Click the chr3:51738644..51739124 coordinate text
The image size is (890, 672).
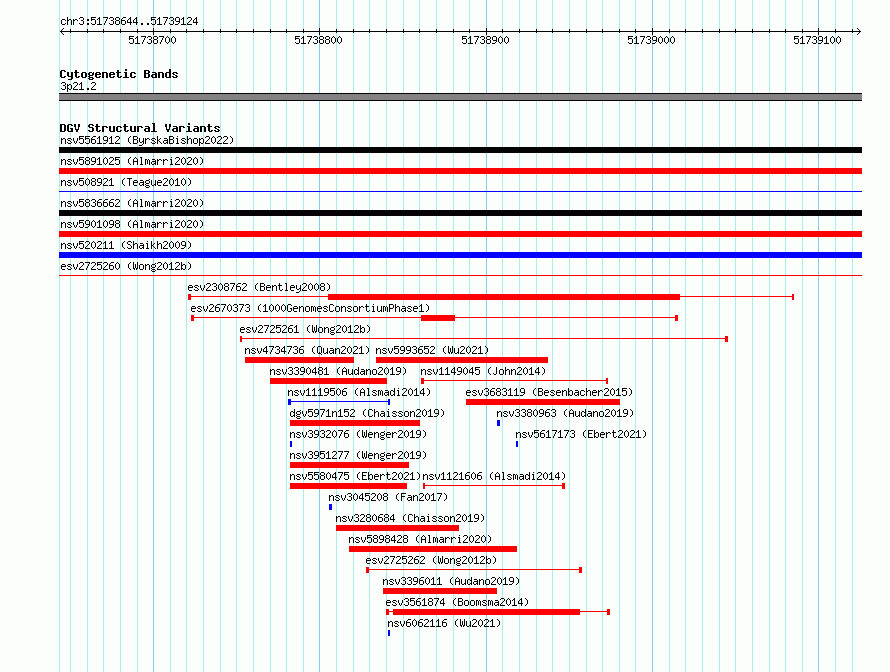click(x=129, y=21)
